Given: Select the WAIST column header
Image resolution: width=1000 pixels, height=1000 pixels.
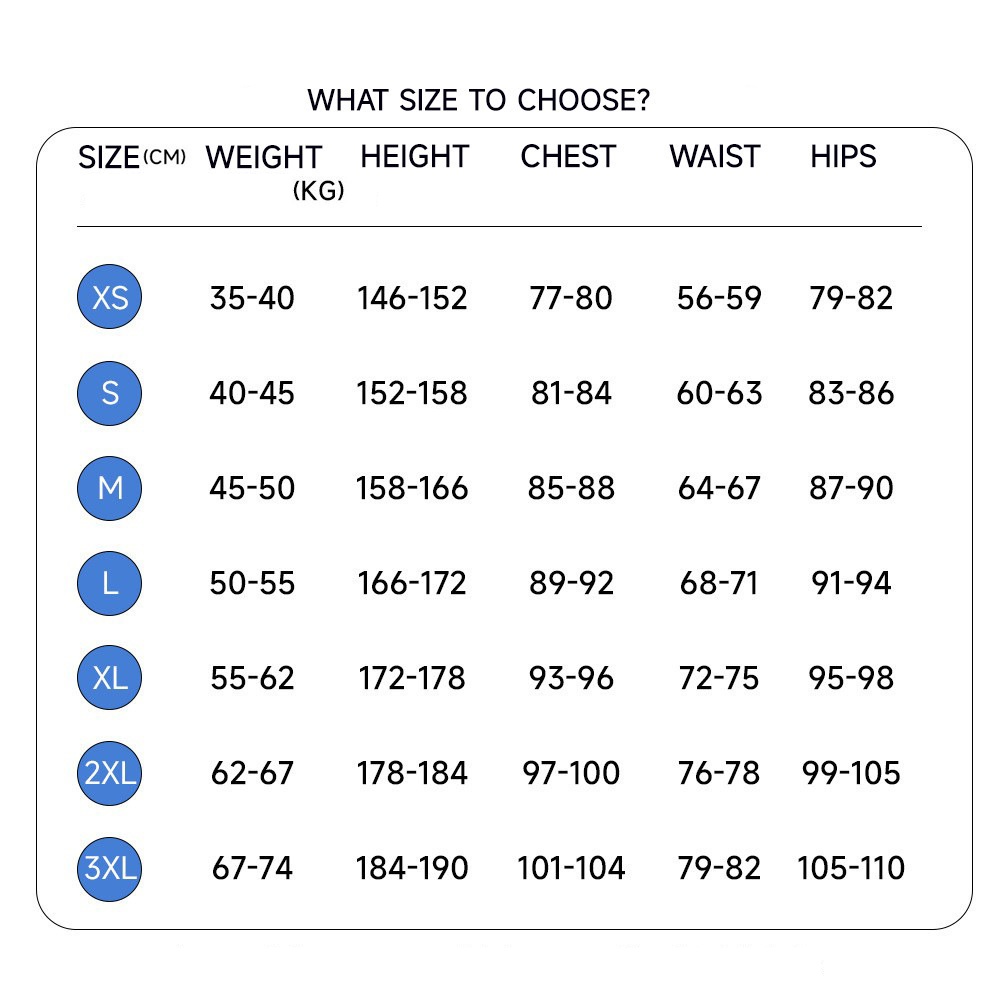Looking at the screenshot, I should coord(715,157).
